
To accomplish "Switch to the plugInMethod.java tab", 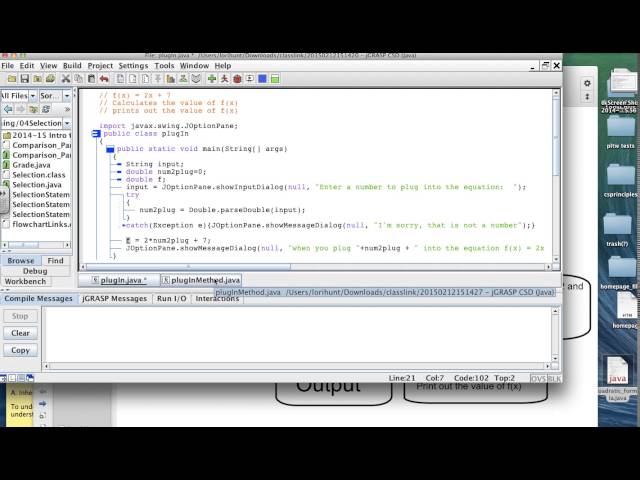I will click(201, 280).
